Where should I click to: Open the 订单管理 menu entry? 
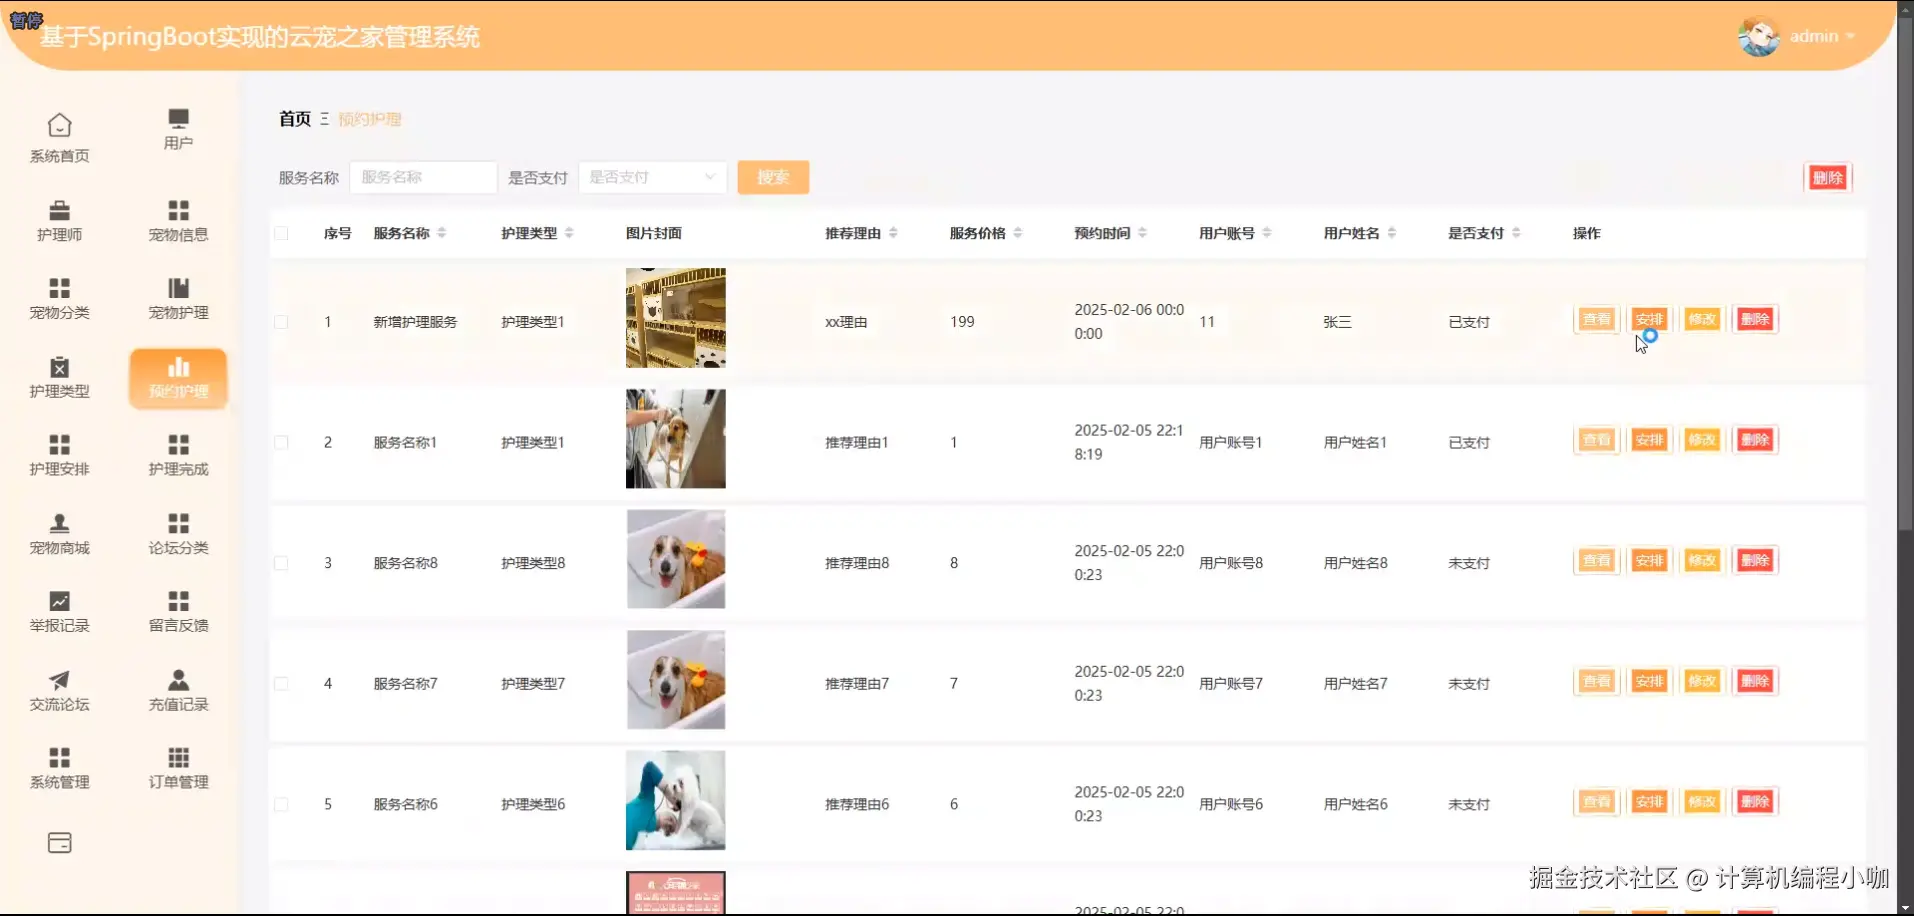pos(178,769)
